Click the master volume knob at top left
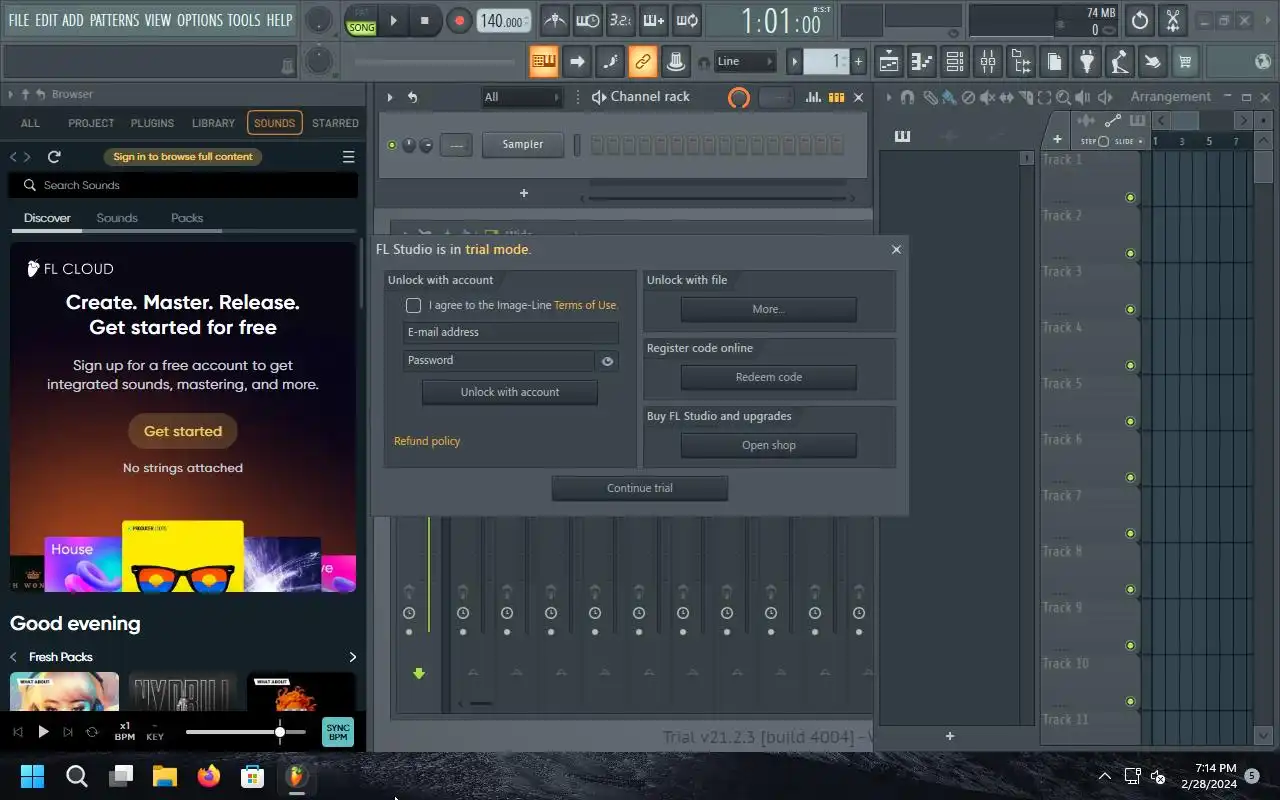 pos(318,20)
